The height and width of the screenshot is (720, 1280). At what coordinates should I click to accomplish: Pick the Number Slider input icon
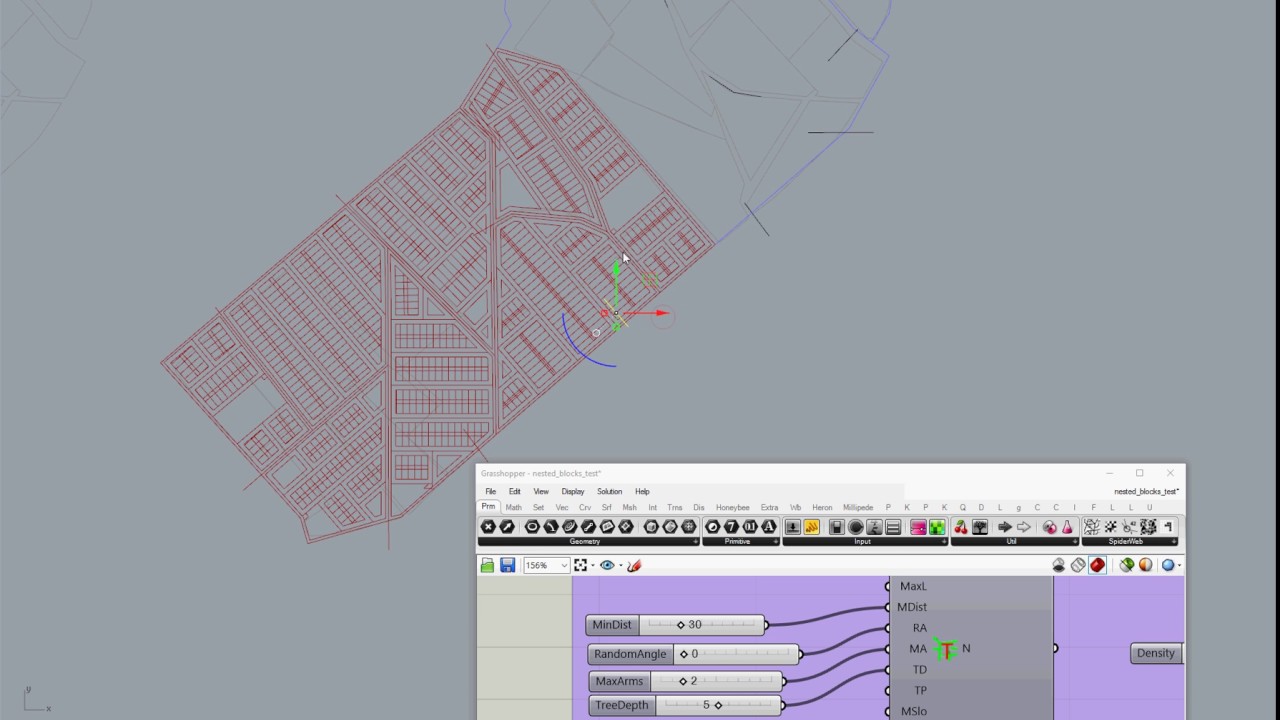[874, 527]
